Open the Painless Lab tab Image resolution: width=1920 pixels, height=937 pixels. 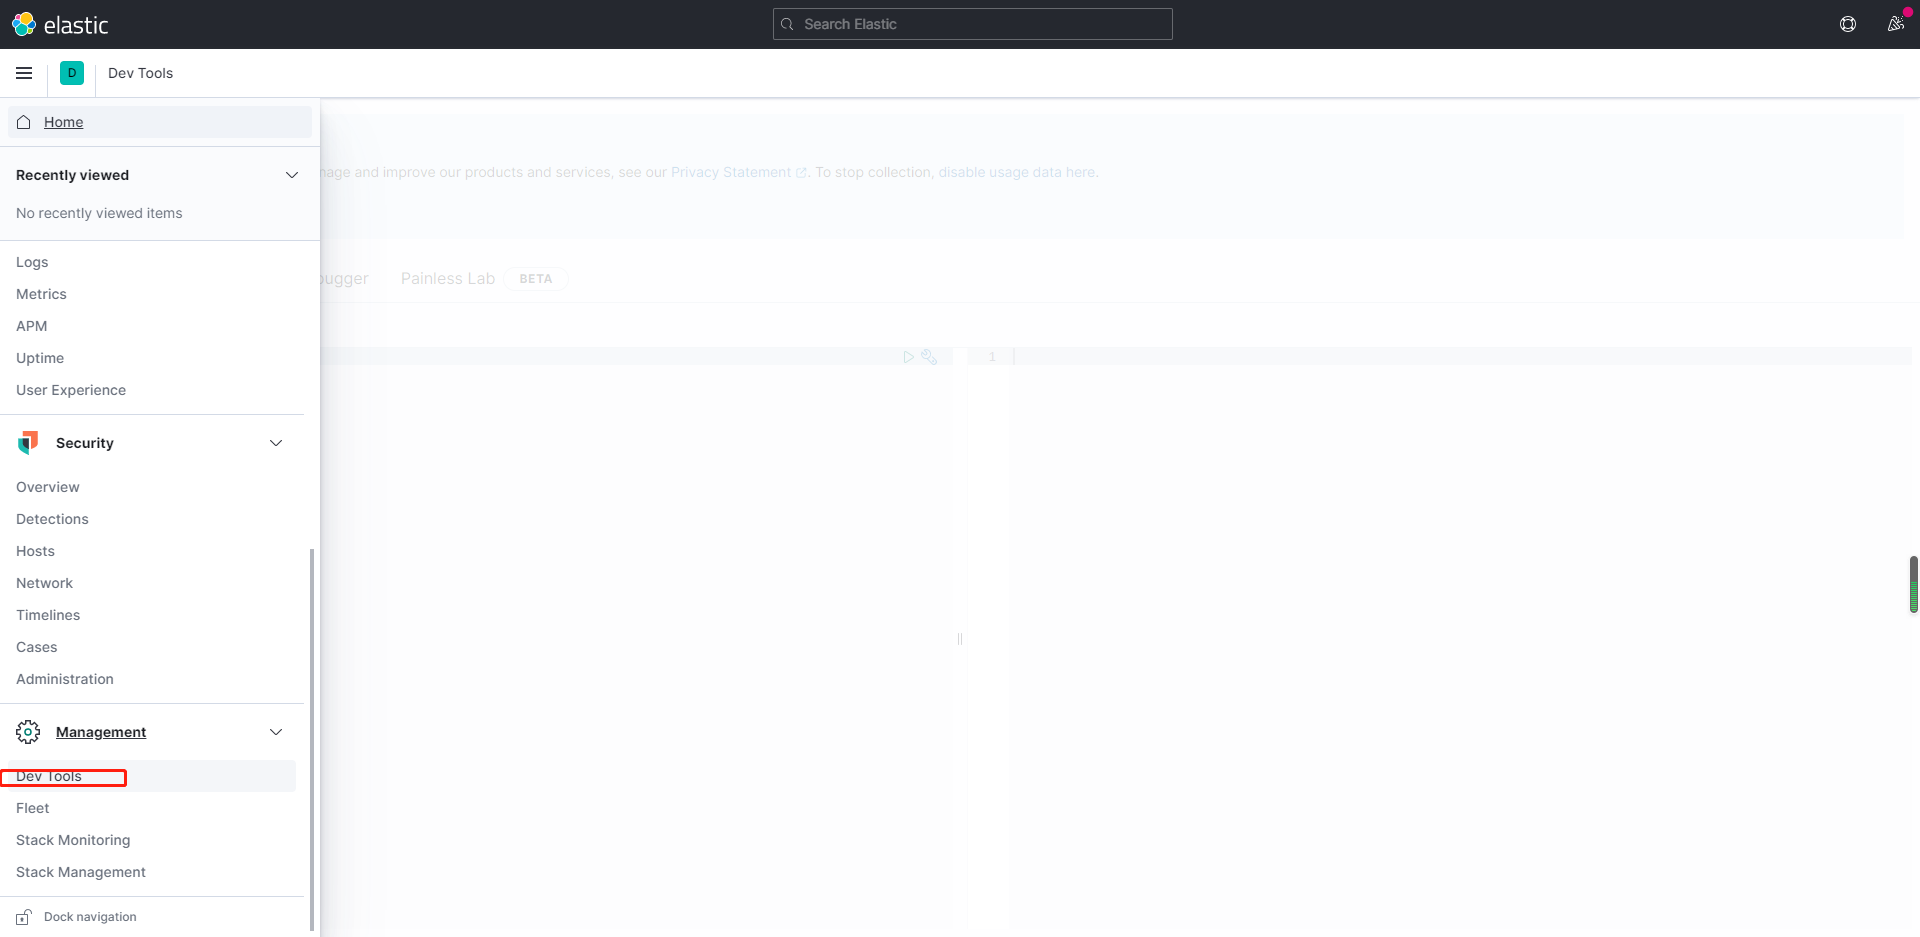click(448, 279)
